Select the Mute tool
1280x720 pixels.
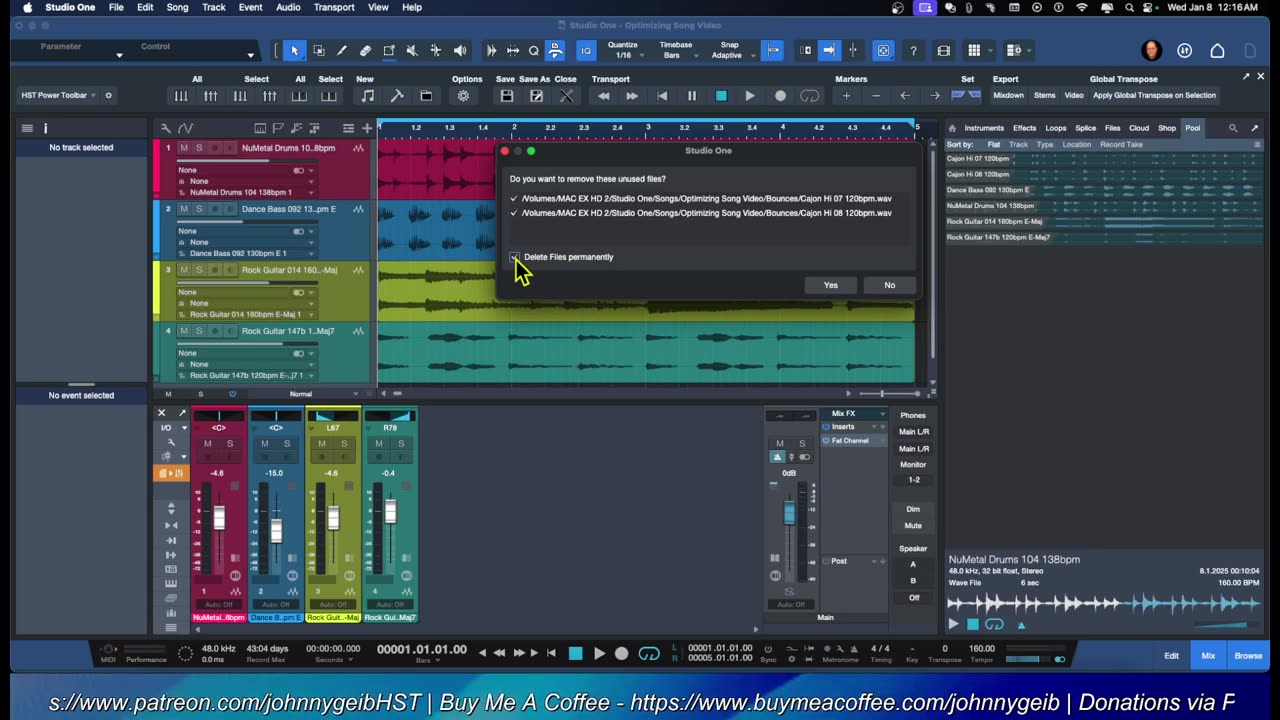(412, 51)
